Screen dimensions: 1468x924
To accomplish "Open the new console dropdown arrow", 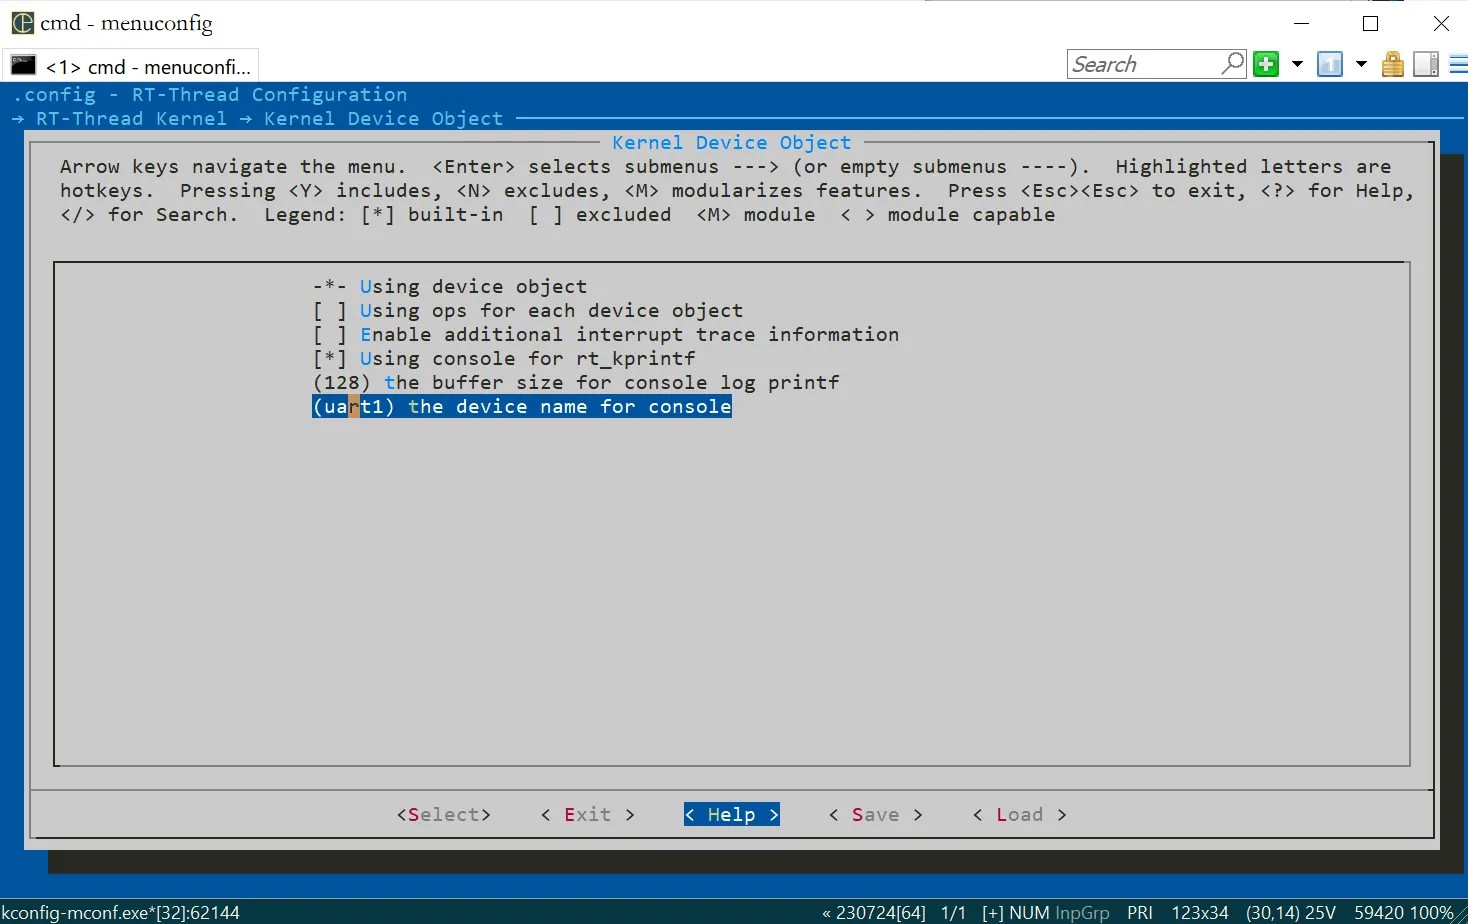I will (x=1297, y=64).
